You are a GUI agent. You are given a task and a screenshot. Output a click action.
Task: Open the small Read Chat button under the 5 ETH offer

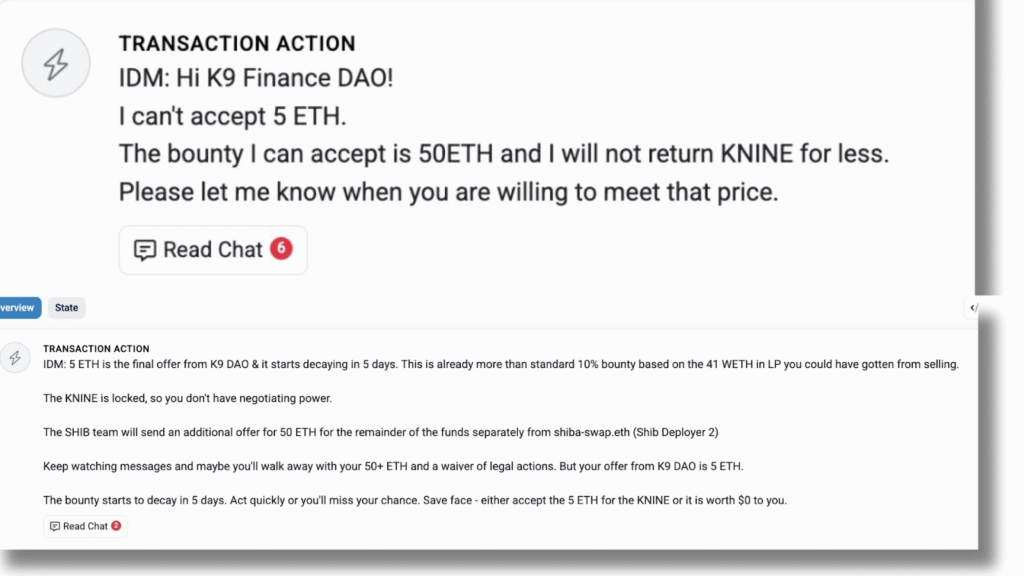(85, 526)
